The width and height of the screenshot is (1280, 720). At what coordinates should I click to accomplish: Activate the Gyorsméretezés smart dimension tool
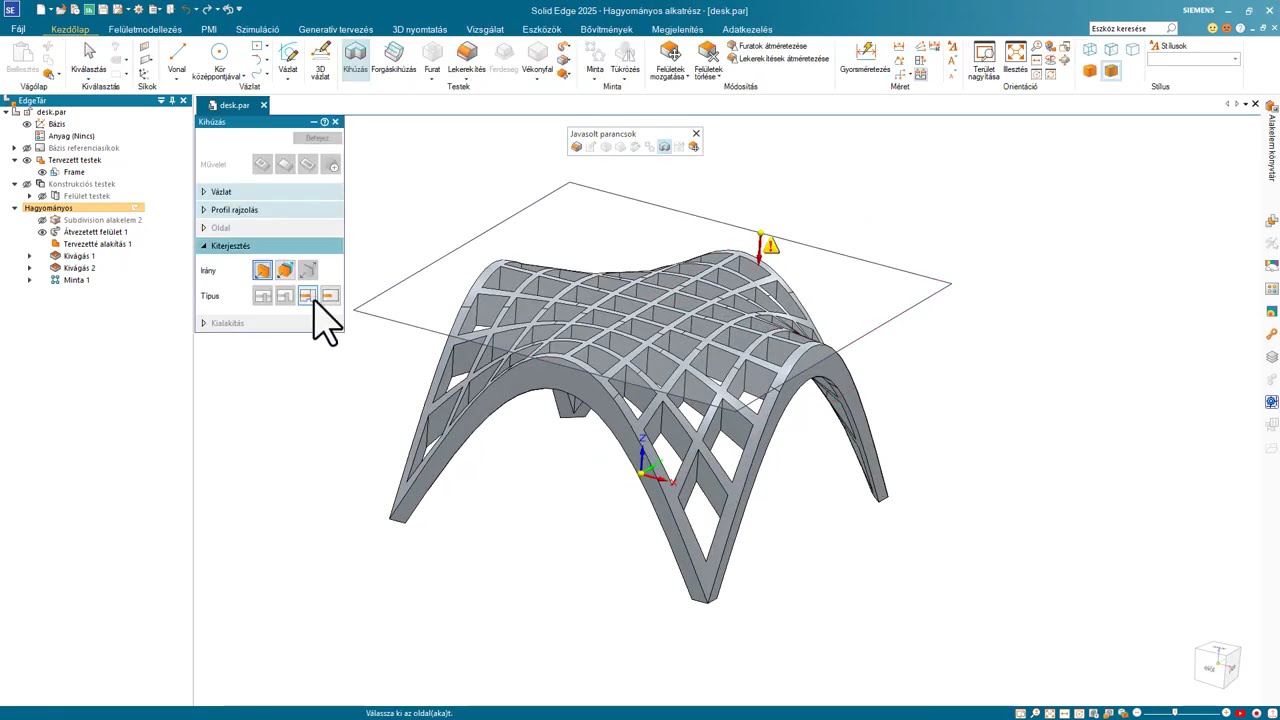point(865,58)
